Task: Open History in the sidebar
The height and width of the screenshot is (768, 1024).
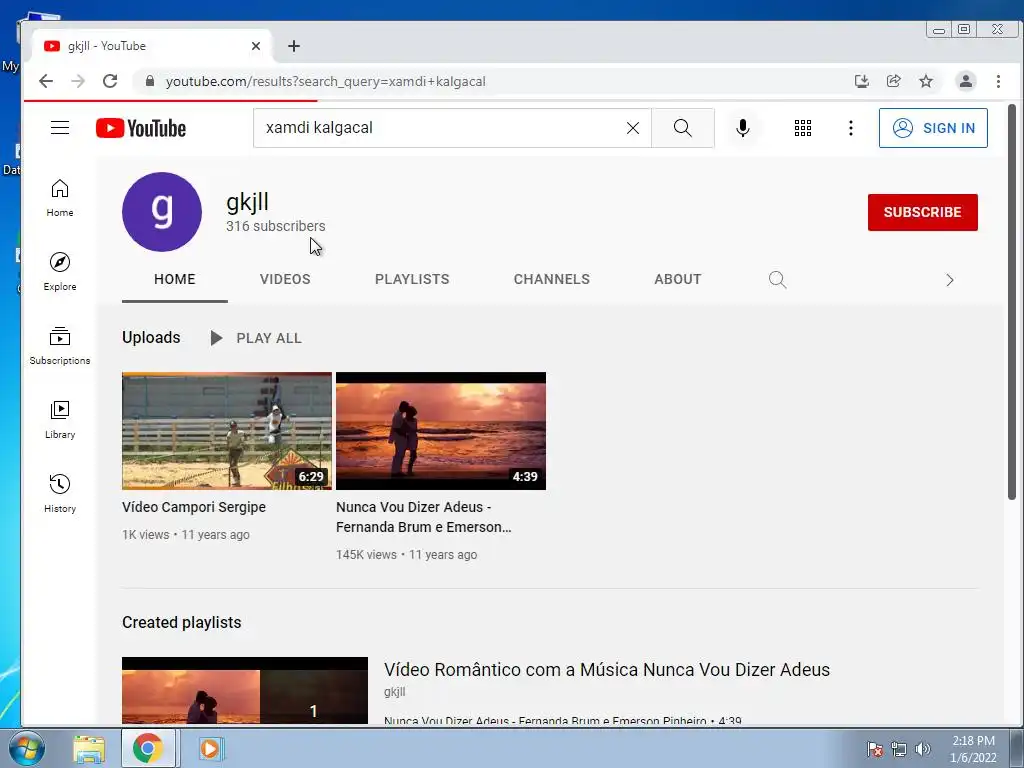Action: coord(60,493)
